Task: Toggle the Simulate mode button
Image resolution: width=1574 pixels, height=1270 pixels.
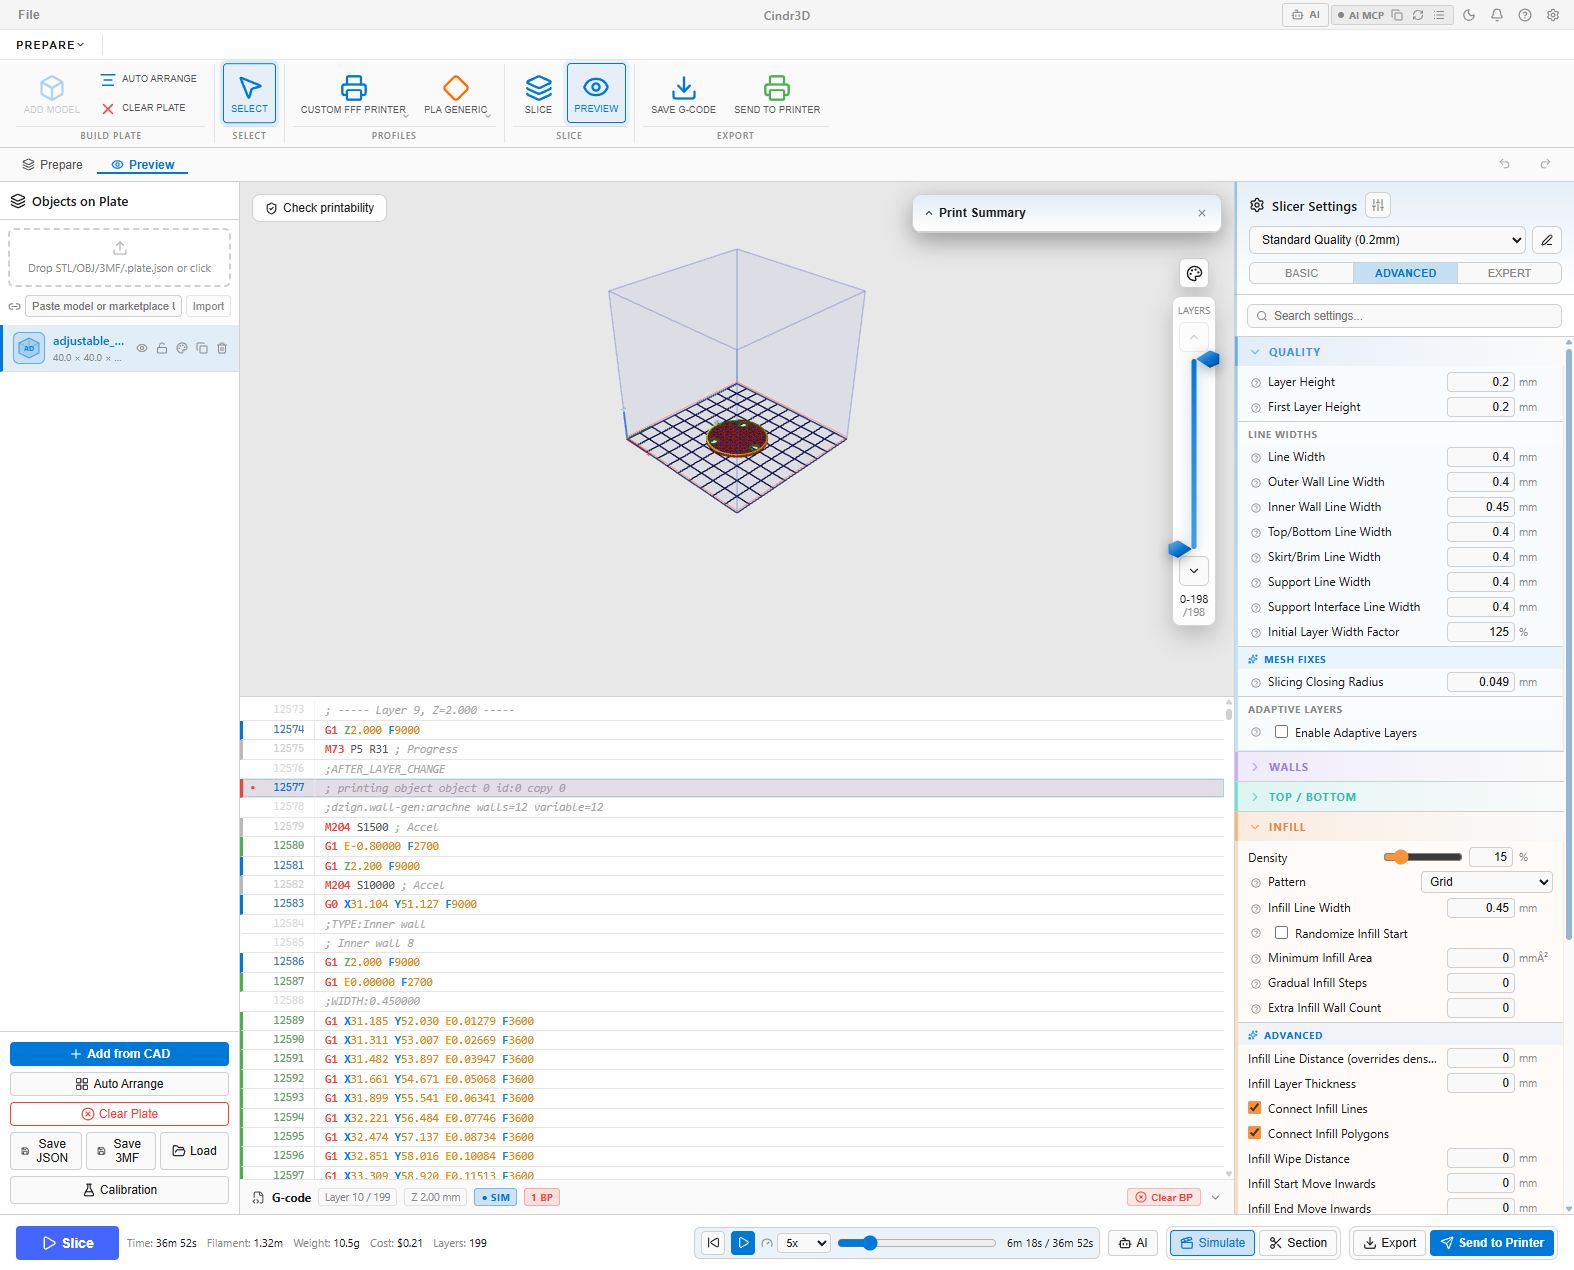Action: click(1212, 1243)
